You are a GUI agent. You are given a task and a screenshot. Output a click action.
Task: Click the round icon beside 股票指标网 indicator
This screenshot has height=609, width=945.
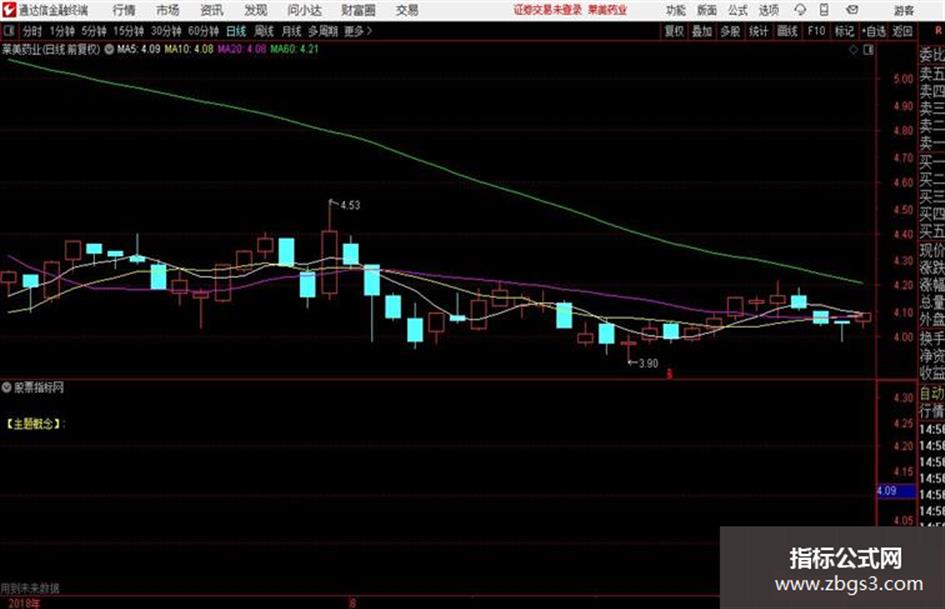coord(6,387)
